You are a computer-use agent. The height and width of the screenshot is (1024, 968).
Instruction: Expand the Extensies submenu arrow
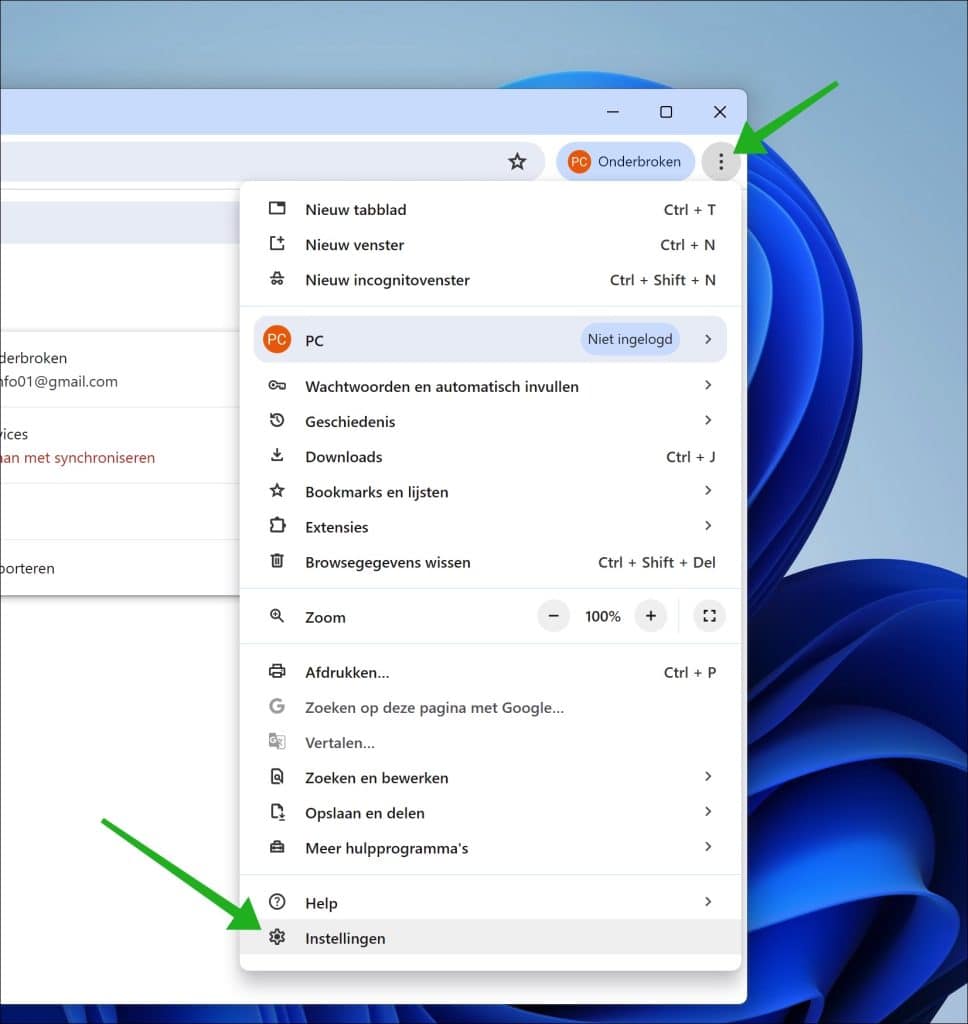coord(708,526)
